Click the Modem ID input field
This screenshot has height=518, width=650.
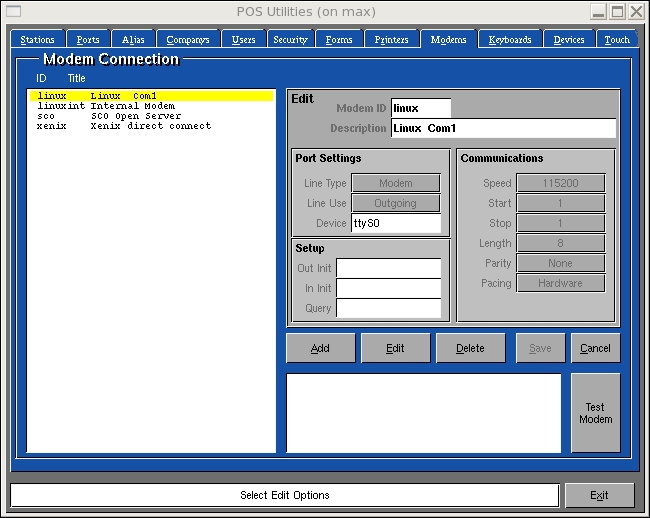421,108
